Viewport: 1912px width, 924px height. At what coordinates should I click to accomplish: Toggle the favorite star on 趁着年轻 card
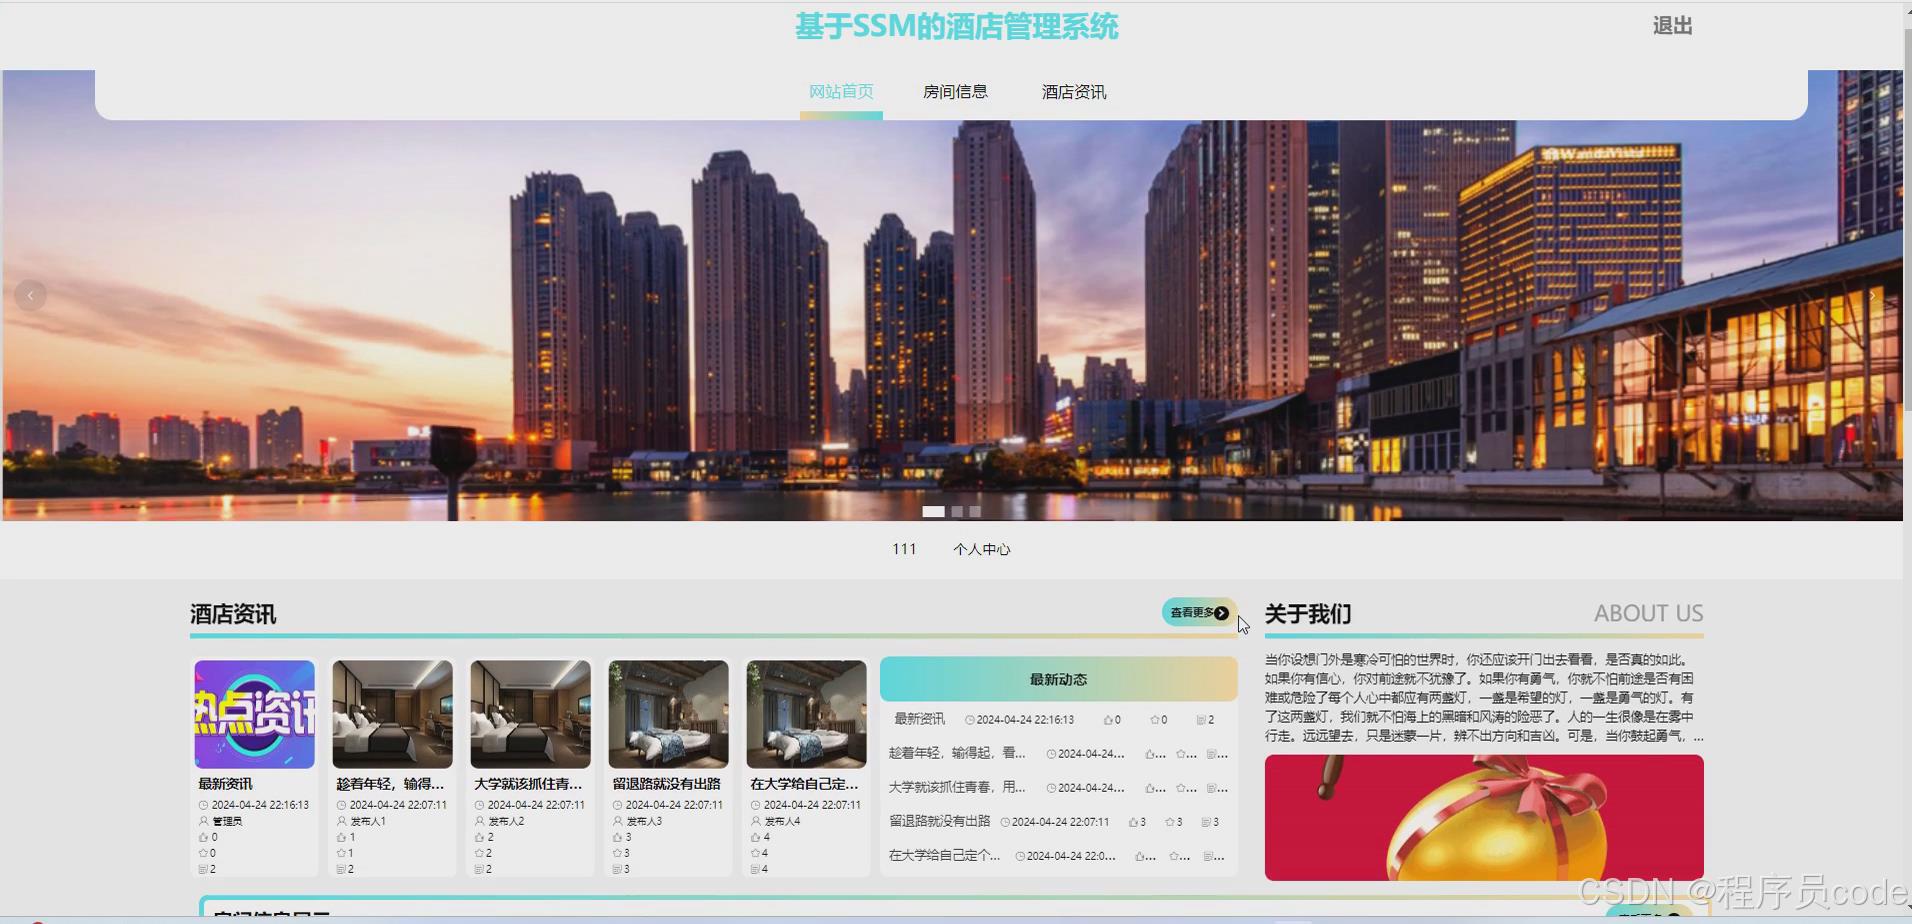tap(341, 853)
